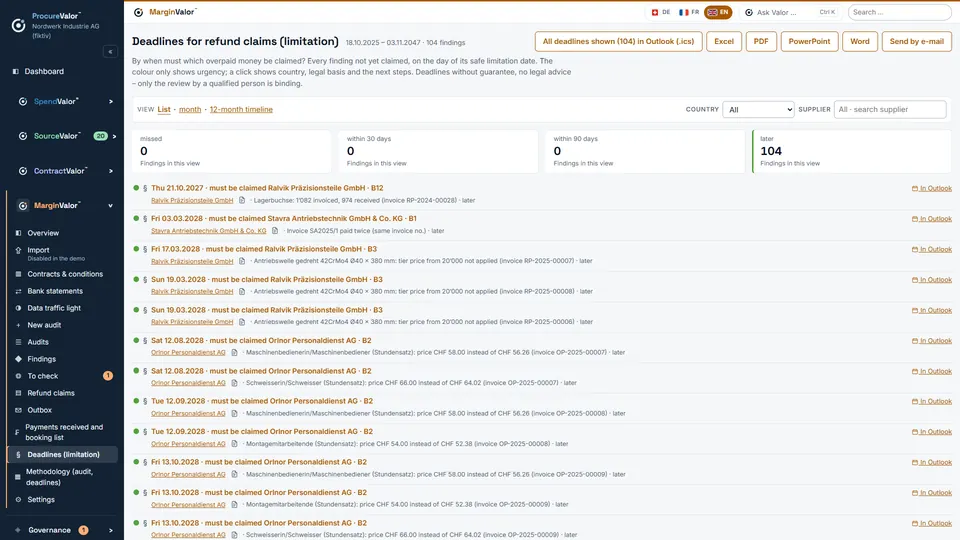Open the To check icon
Viewport: 960px width, 540px height.
pyautogui.click(x=18, y=376)
